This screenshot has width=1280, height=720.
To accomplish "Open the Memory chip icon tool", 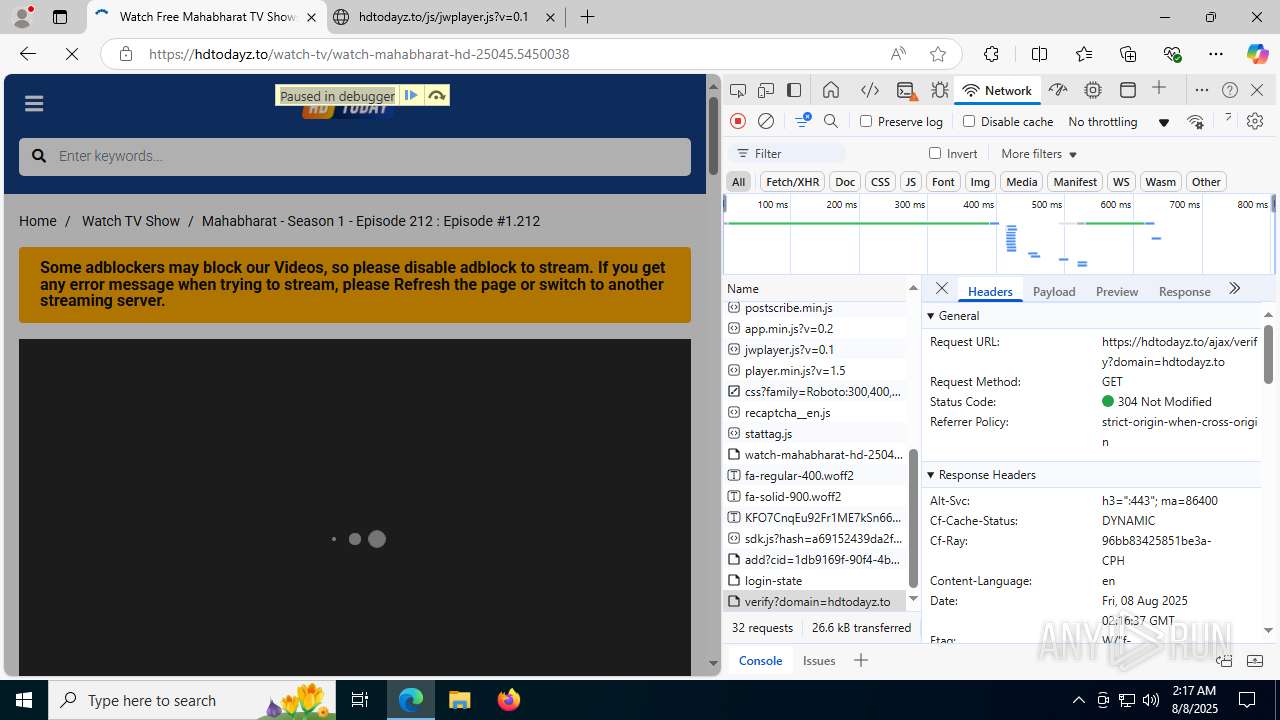I will [x=1093, y=90].
